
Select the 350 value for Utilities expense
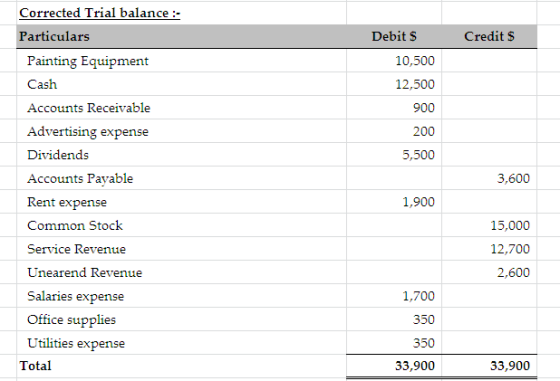pyautogui.click(x=424, y=344)
